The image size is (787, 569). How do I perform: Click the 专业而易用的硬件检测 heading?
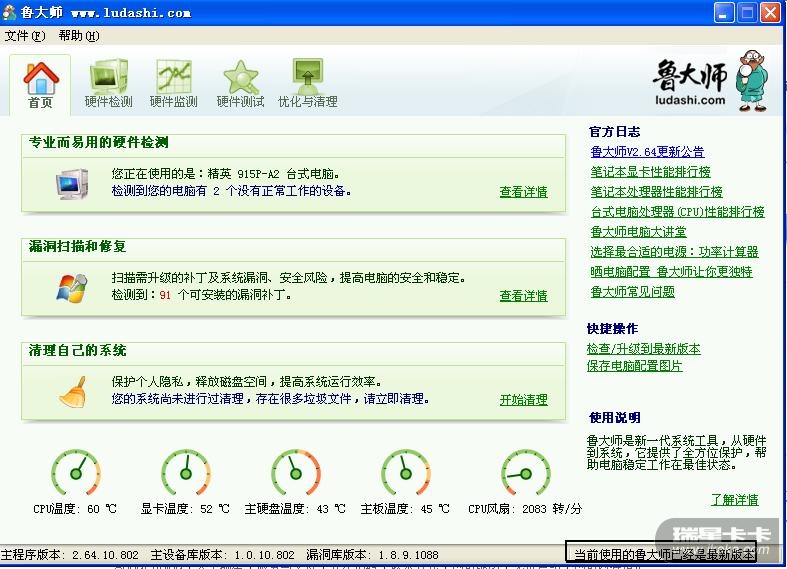tap(99, 143)
